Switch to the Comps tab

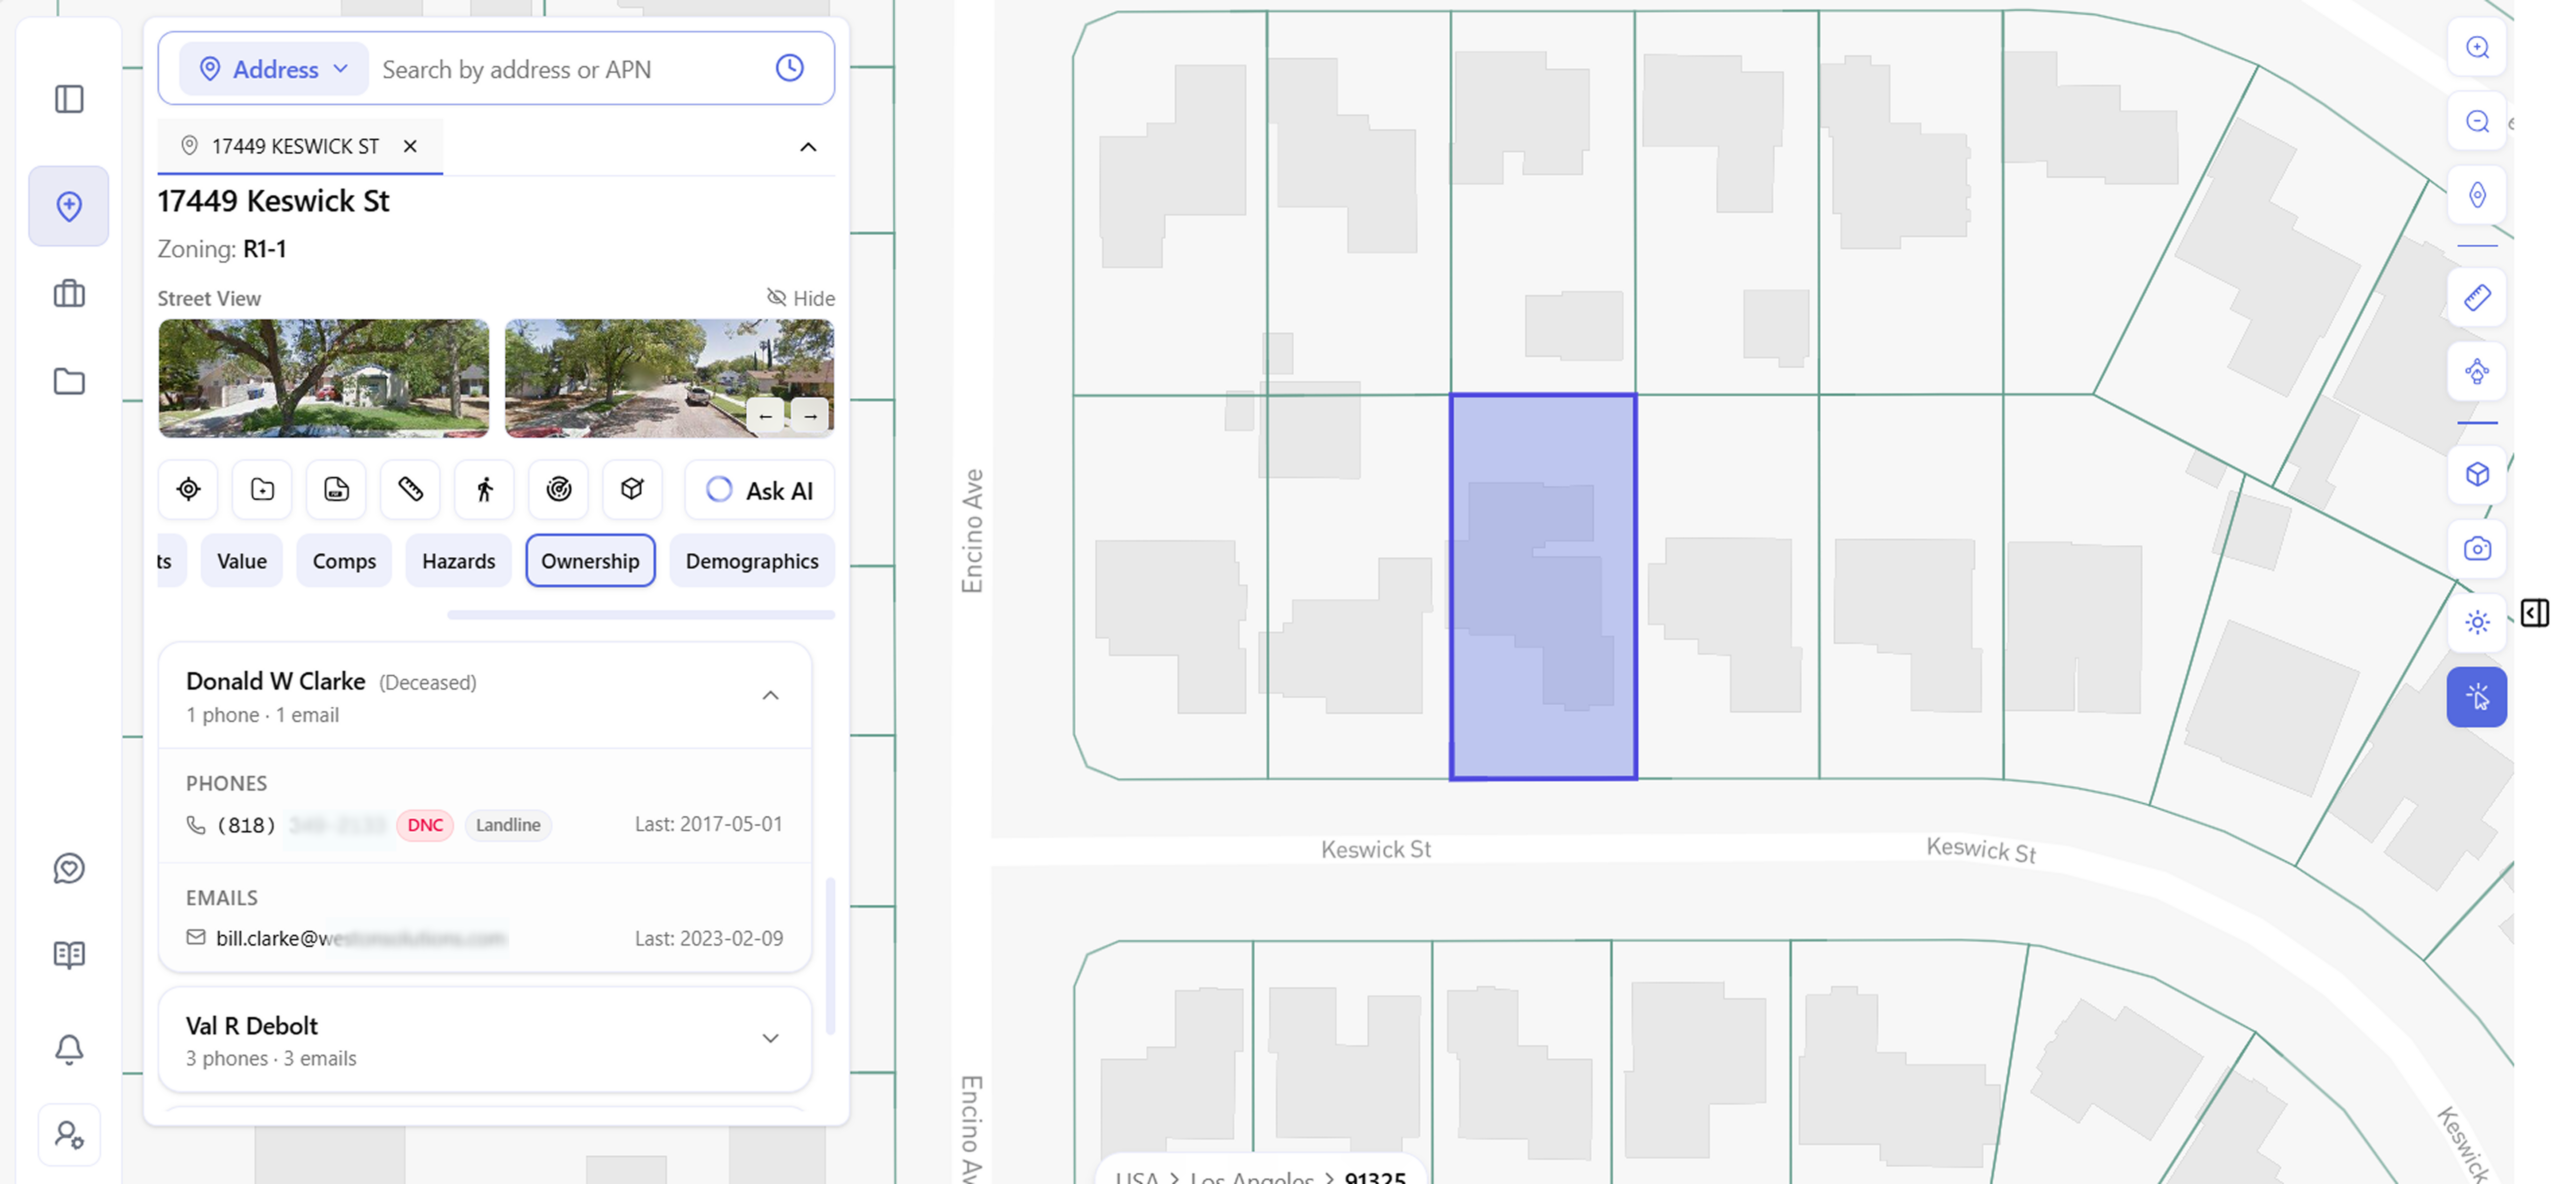pos(344,561)
